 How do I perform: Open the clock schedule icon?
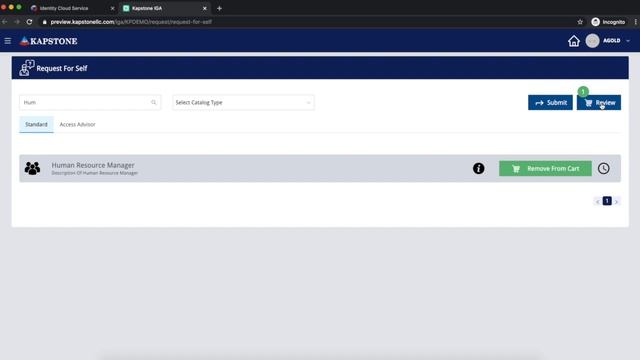(x=604, y=168)
